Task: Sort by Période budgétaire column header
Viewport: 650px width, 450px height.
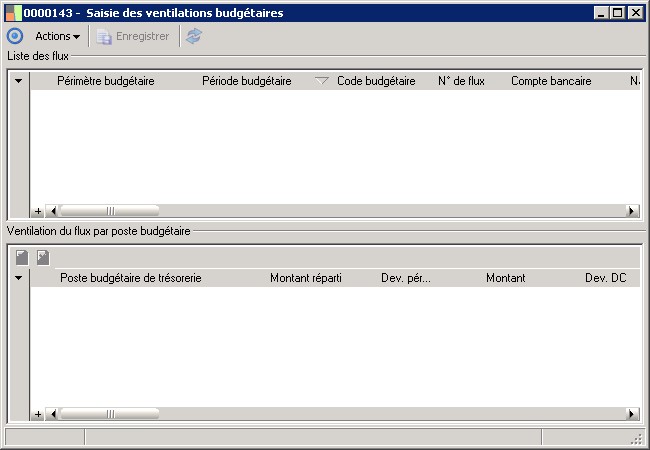Action: (247, 81)
